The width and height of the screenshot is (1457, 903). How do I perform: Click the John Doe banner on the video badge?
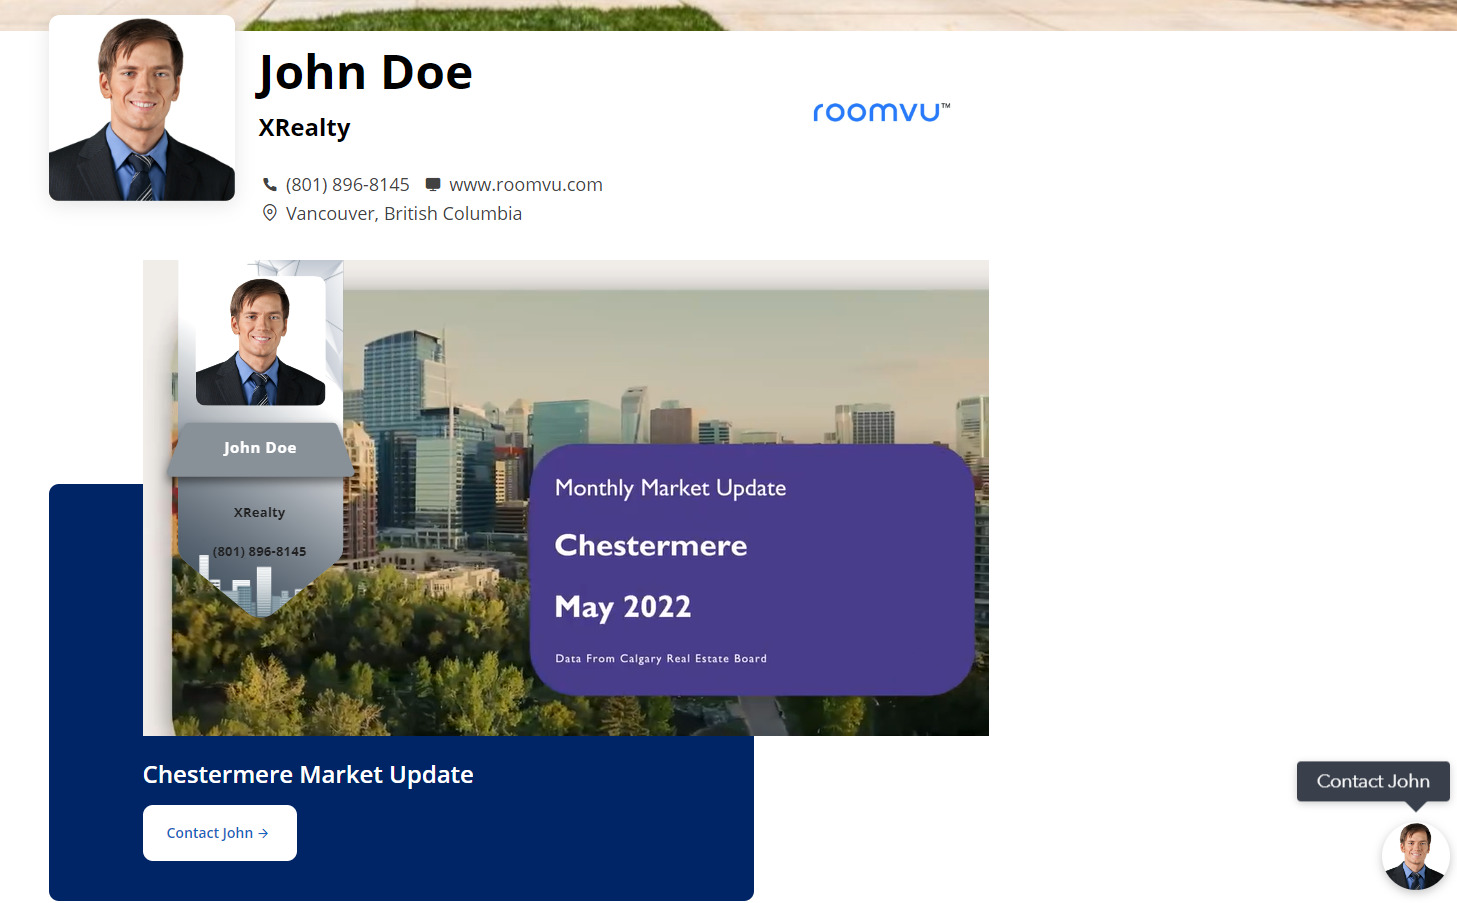coord(259,448)
